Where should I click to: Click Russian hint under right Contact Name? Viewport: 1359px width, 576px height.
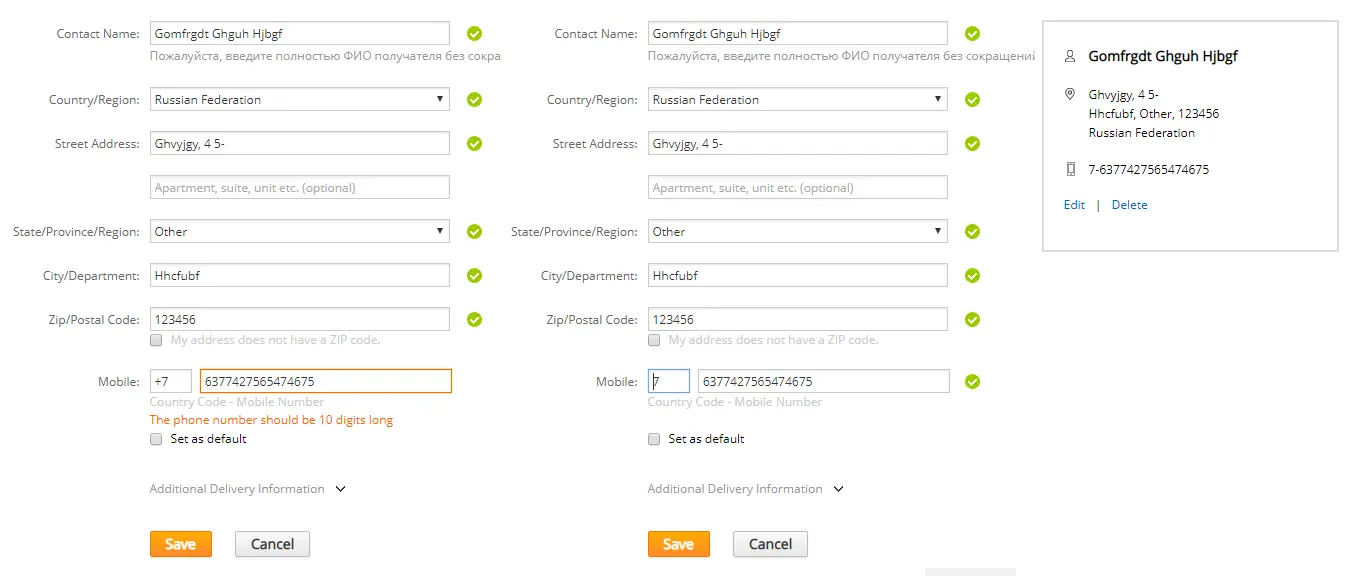point(841,56)
